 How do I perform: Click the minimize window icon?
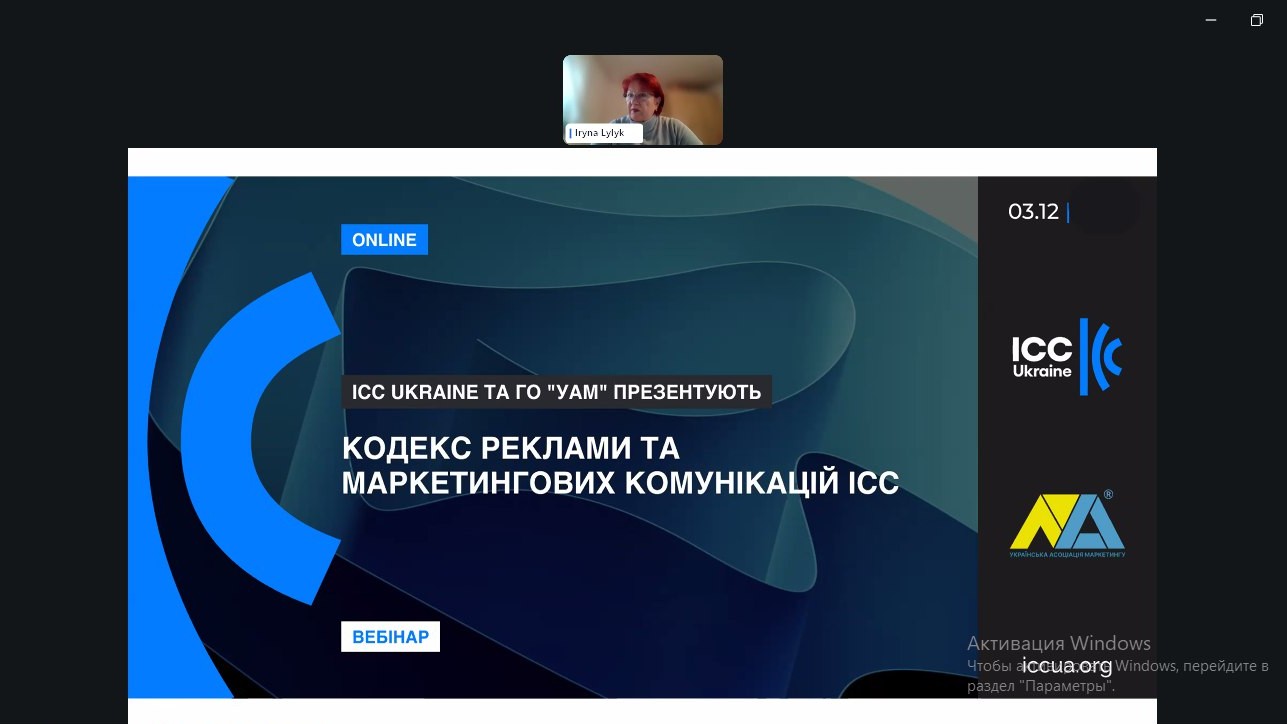(1211, 20)
